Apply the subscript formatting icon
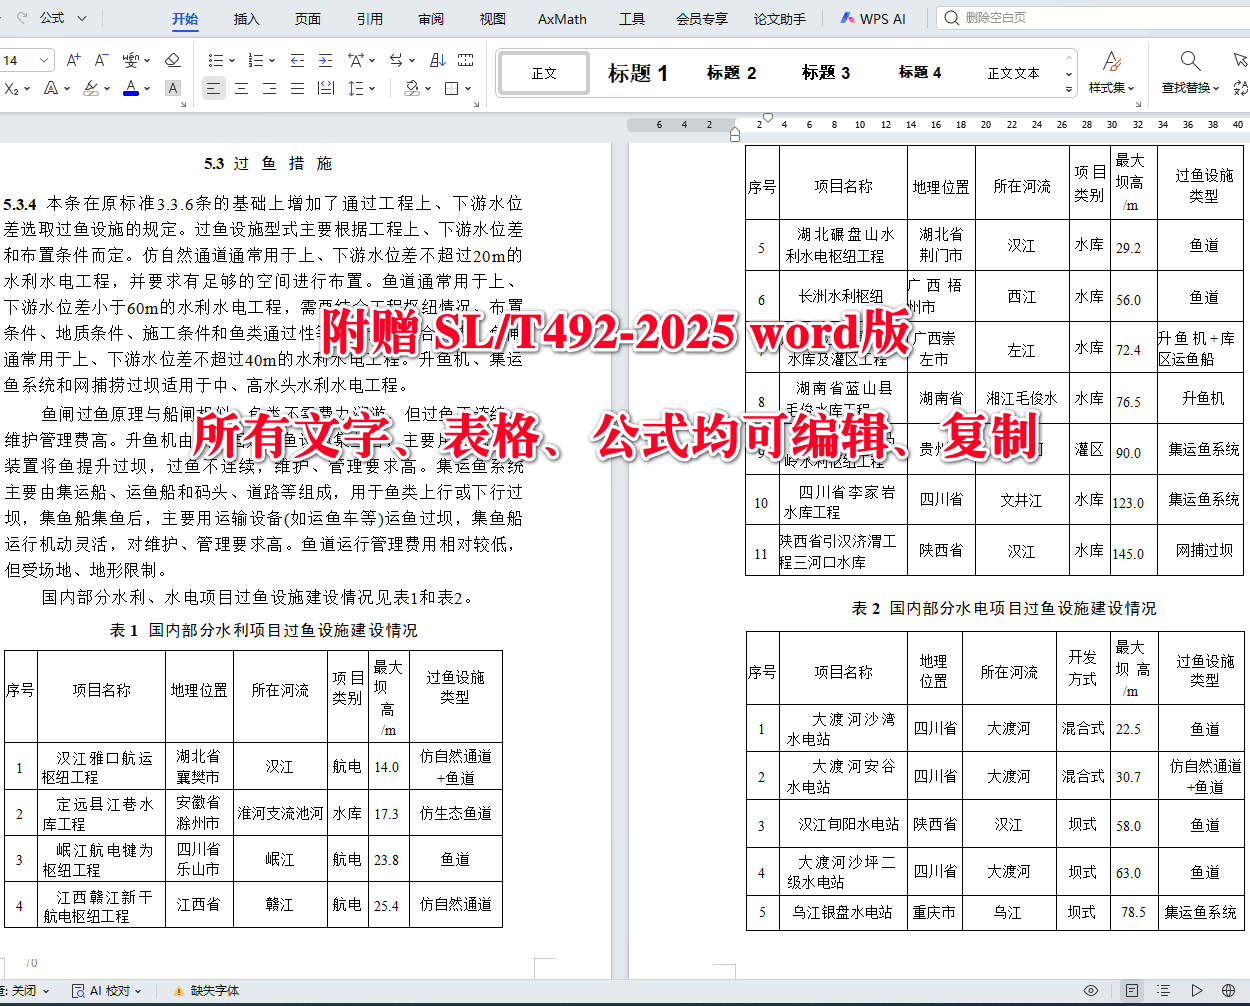This screenshot has width=1250, height=1006. coord(12,88)
